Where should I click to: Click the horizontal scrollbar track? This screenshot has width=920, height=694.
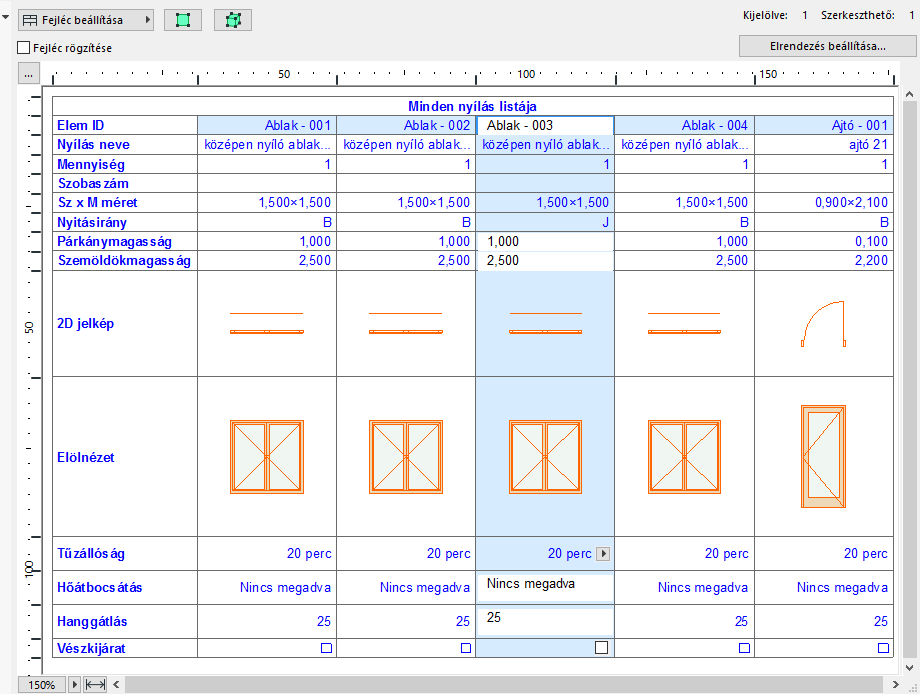click(505, 685)
